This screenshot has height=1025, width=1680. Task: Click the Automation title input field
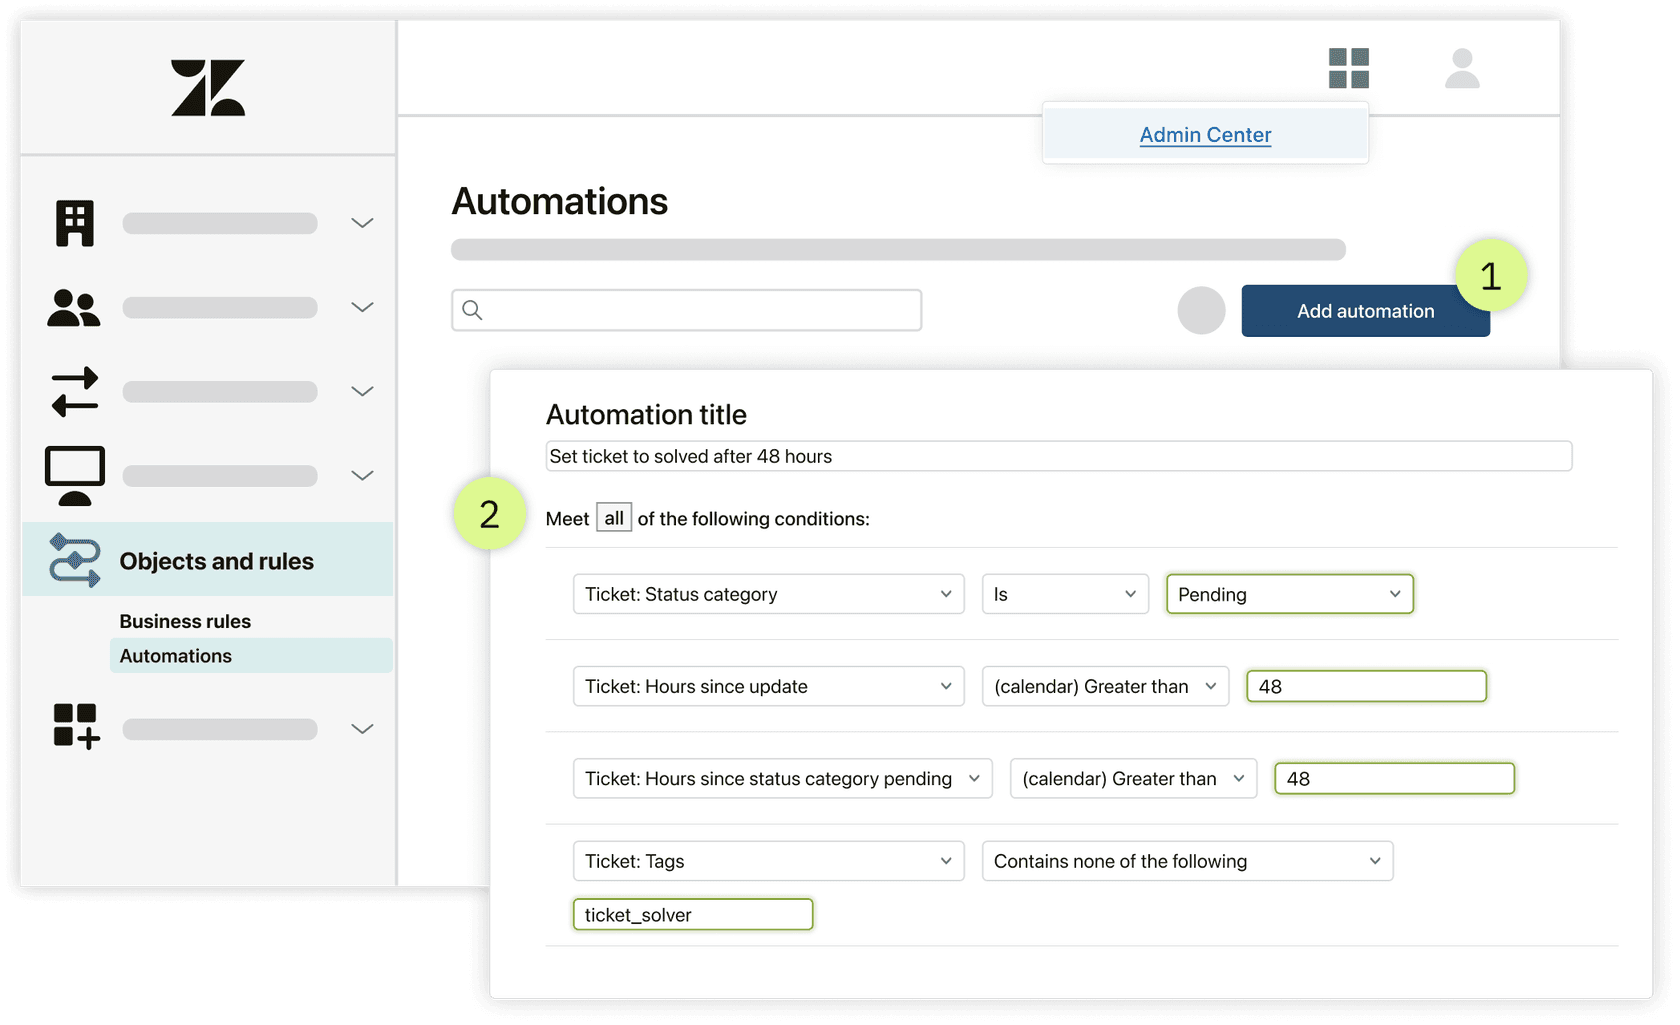click(x=1057, y=456)
